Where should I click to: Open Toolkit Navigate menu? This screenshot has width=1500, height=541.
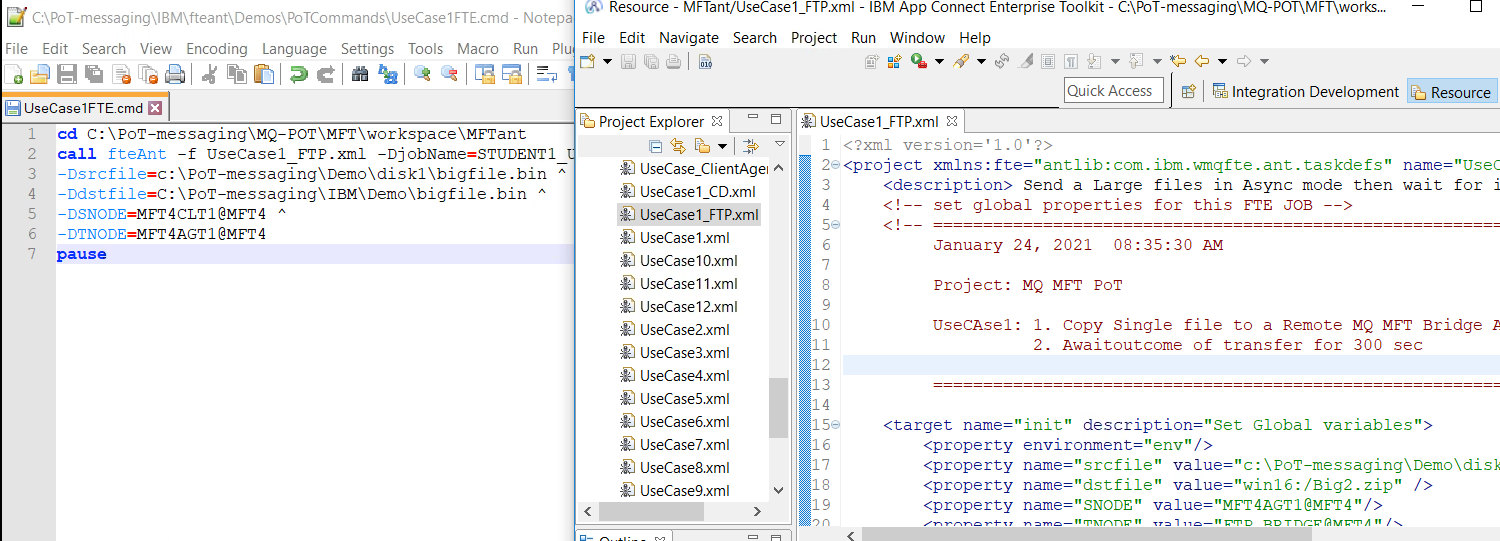pyautogui.click(x=689, y=37)
